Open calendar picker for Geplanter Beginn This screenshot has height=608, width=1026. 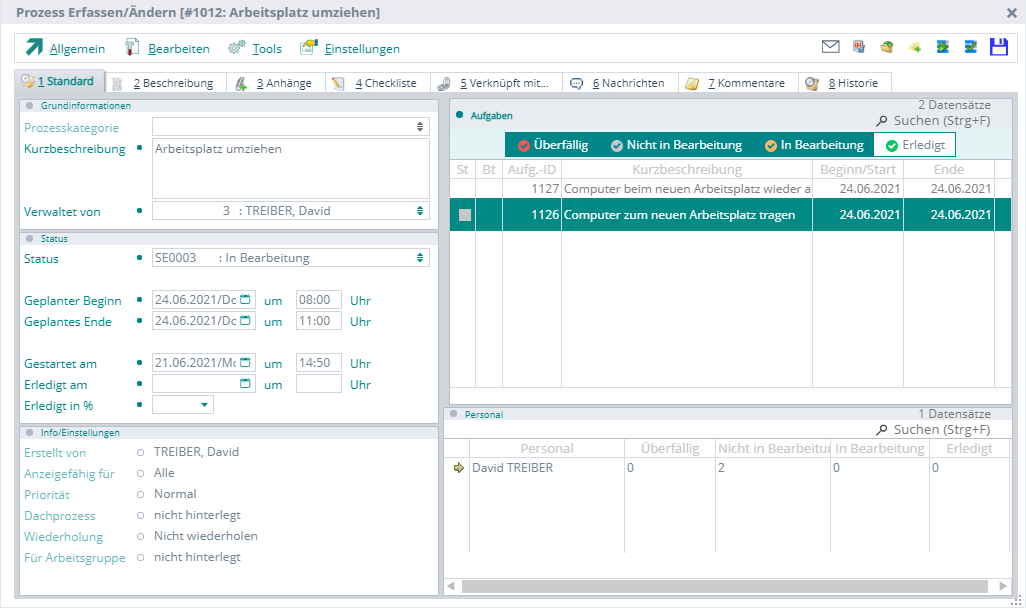coord(246,300)
